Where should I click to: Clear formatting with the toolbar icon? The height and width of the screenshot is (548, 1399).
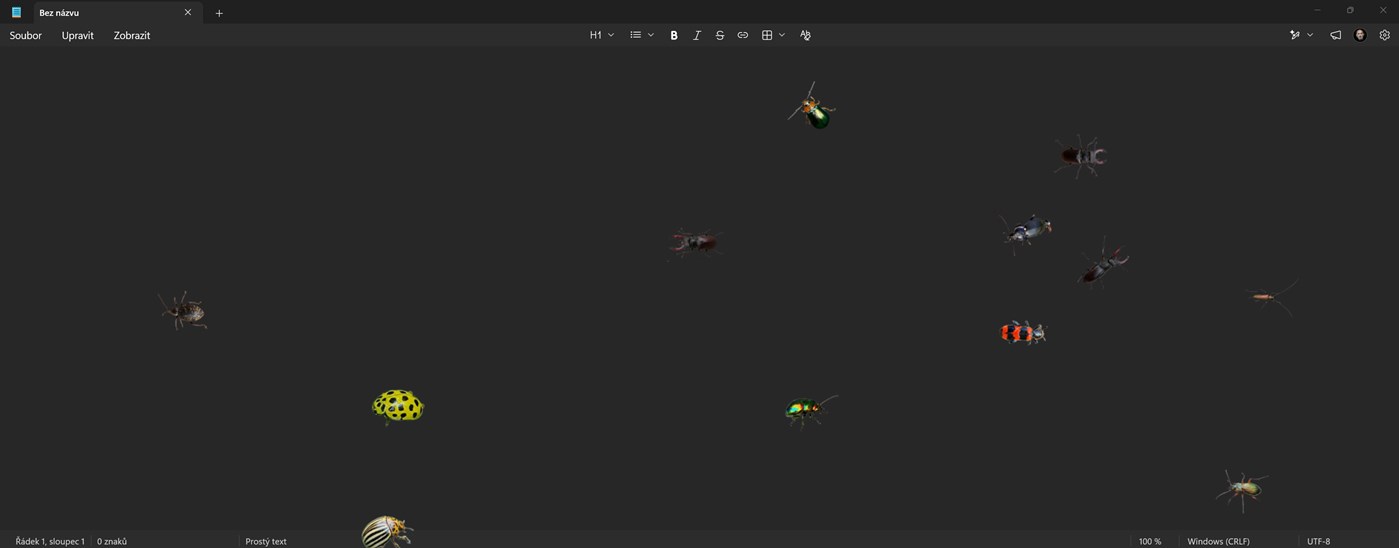[x=805, y=35]
